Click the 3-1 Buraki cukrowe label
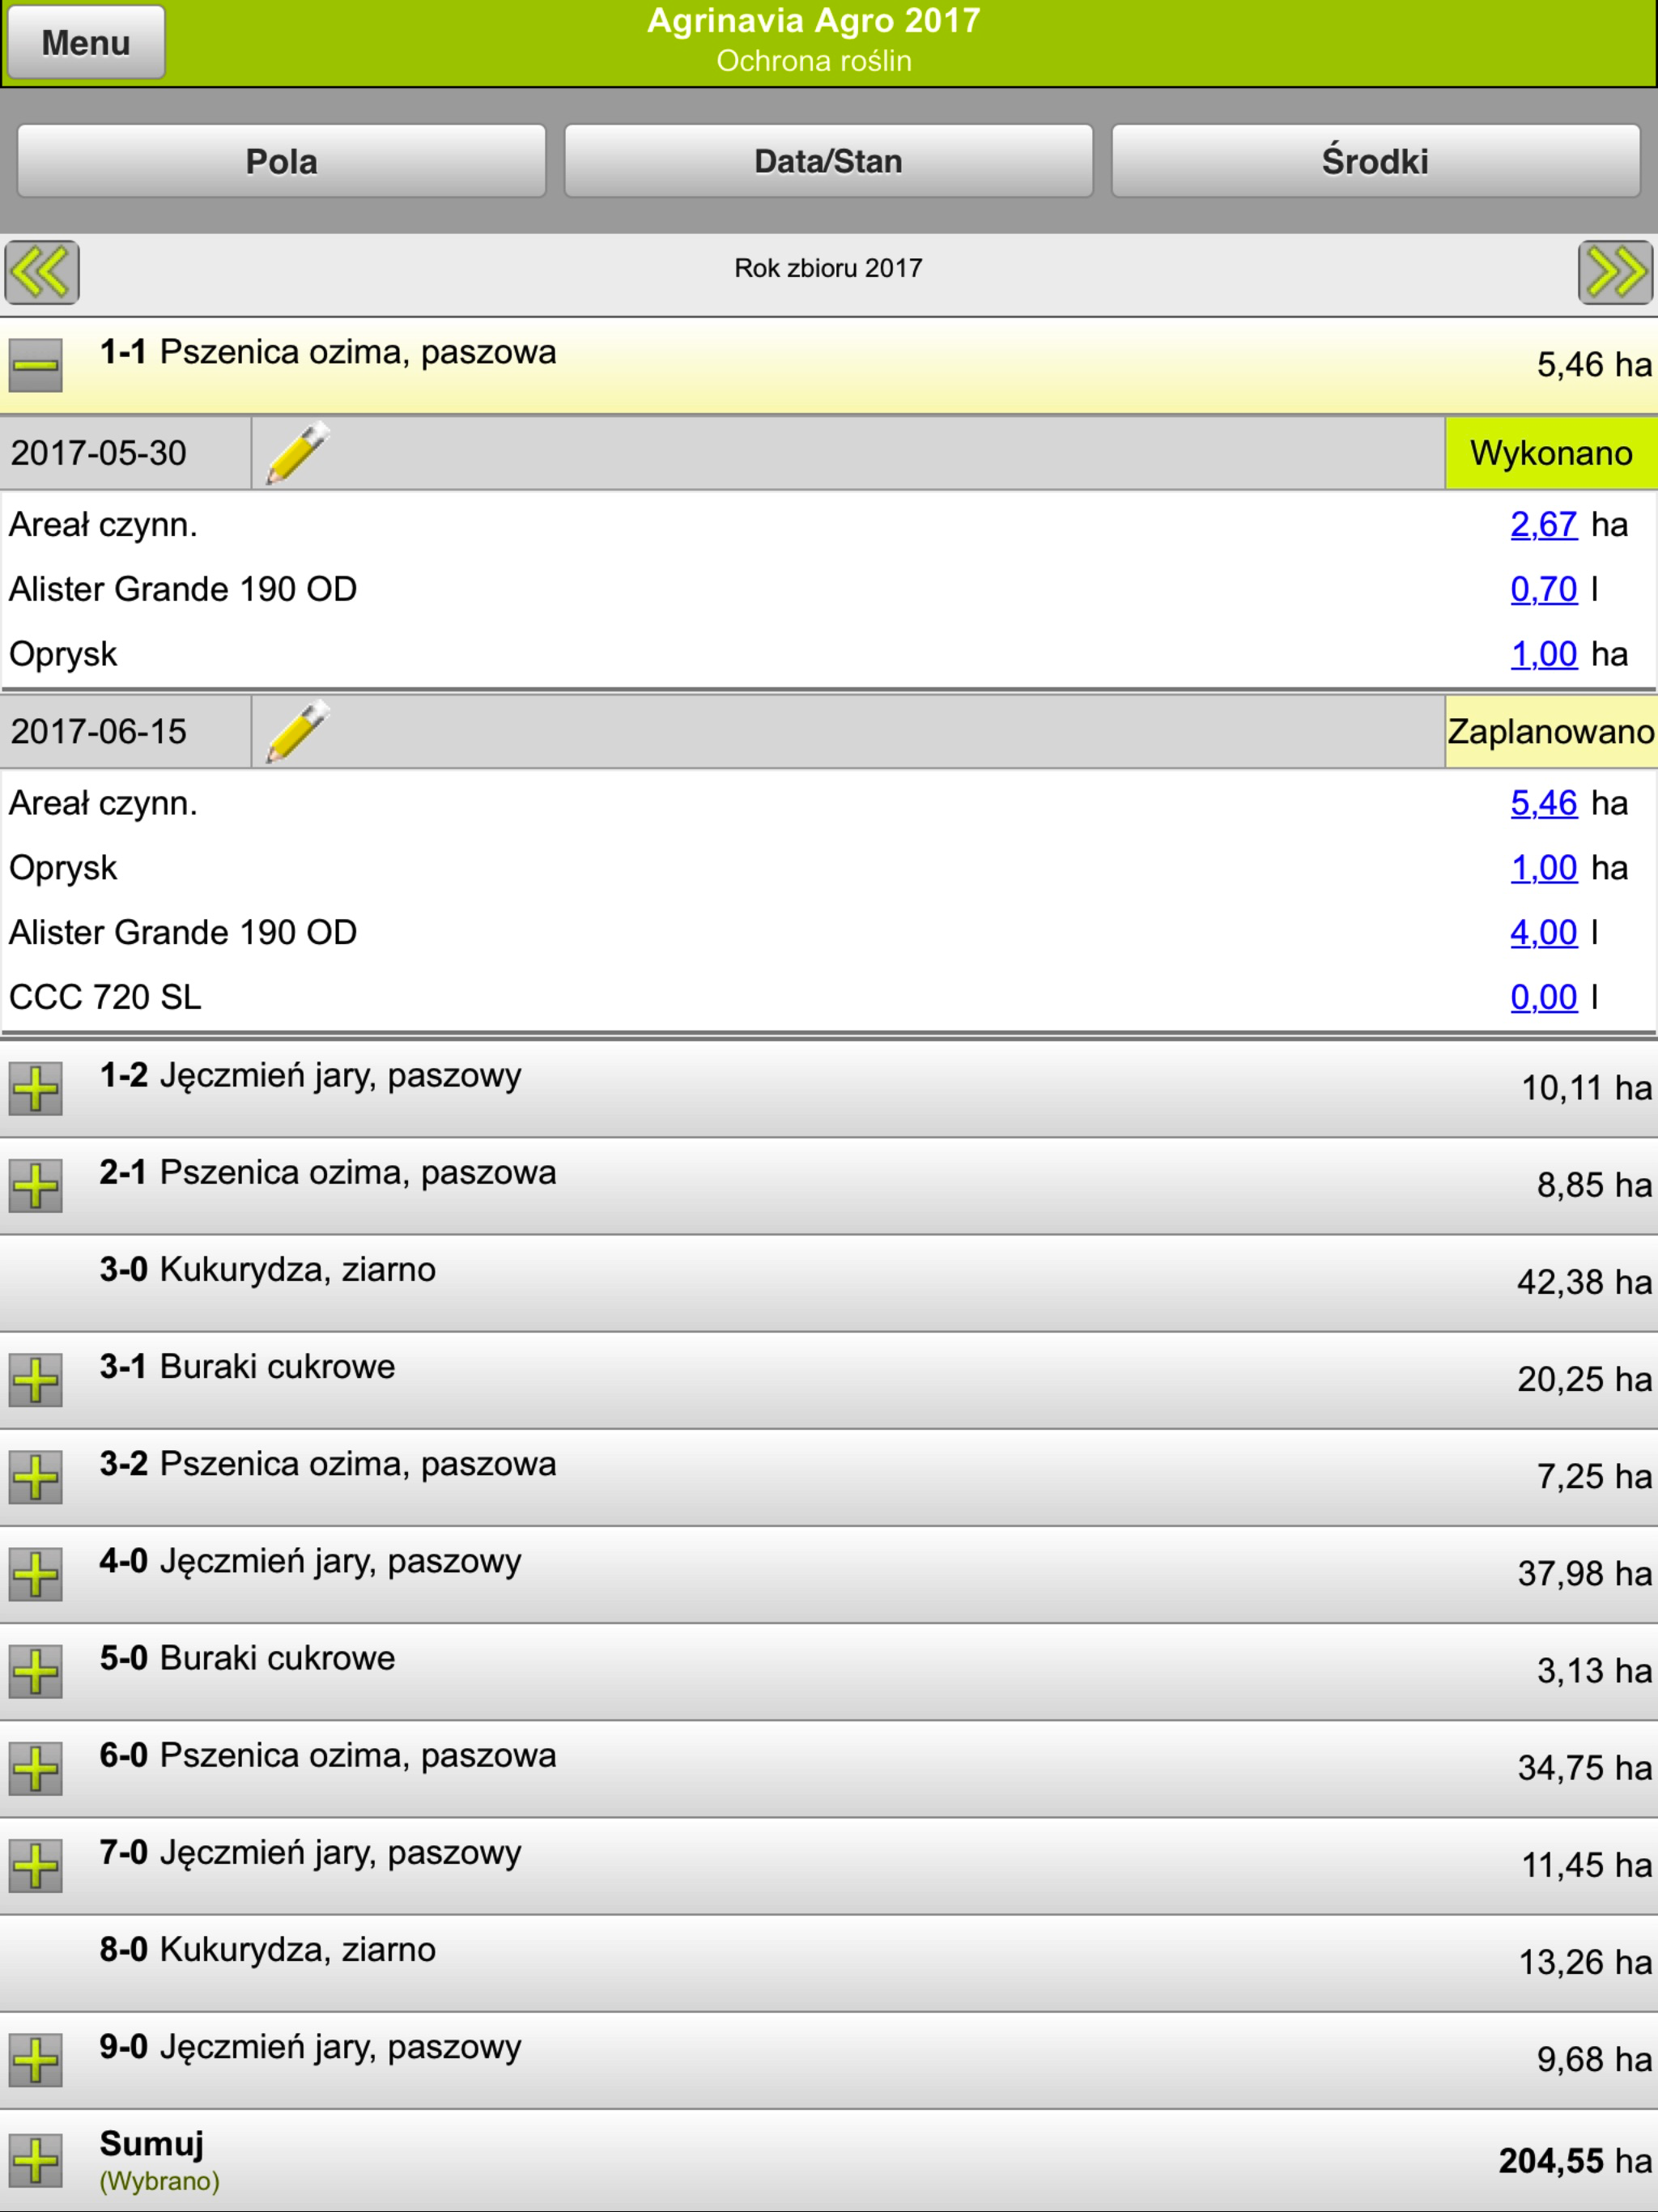This screenshot has height=2212, width=1658. 247,1366
